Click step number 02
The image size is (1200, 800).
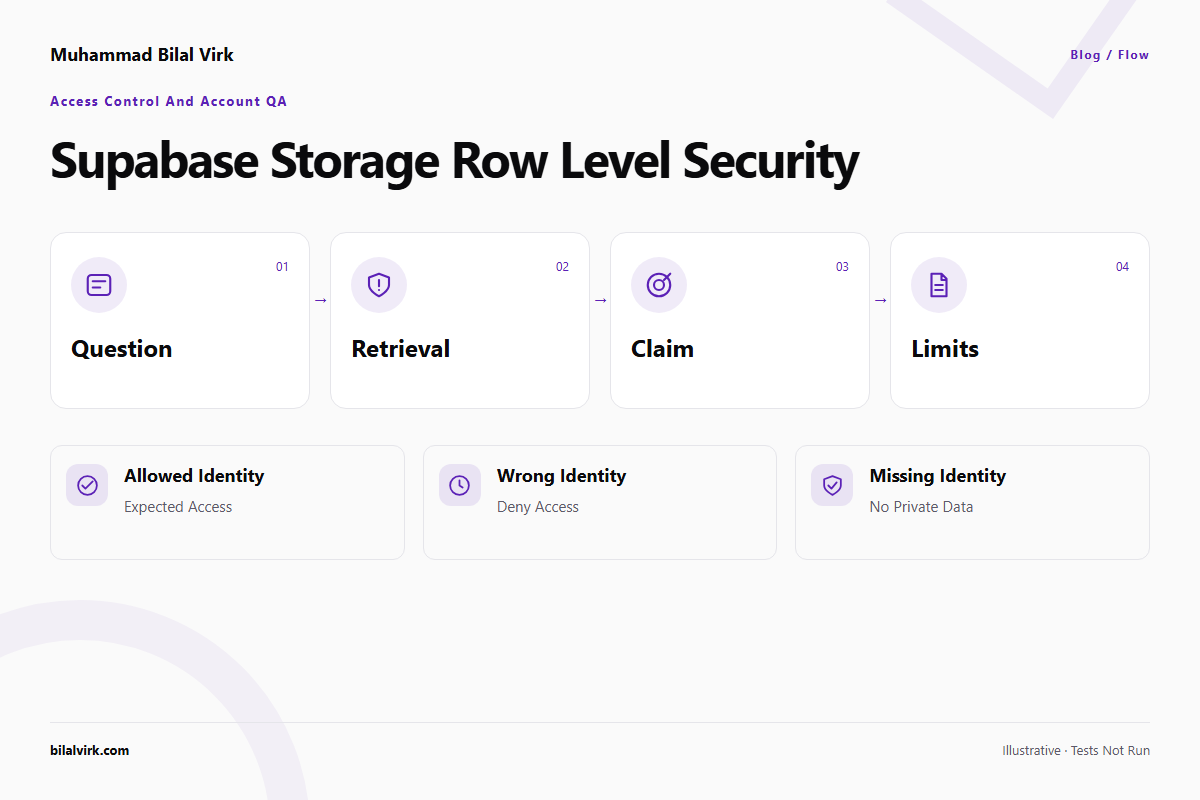pos(562,267)
